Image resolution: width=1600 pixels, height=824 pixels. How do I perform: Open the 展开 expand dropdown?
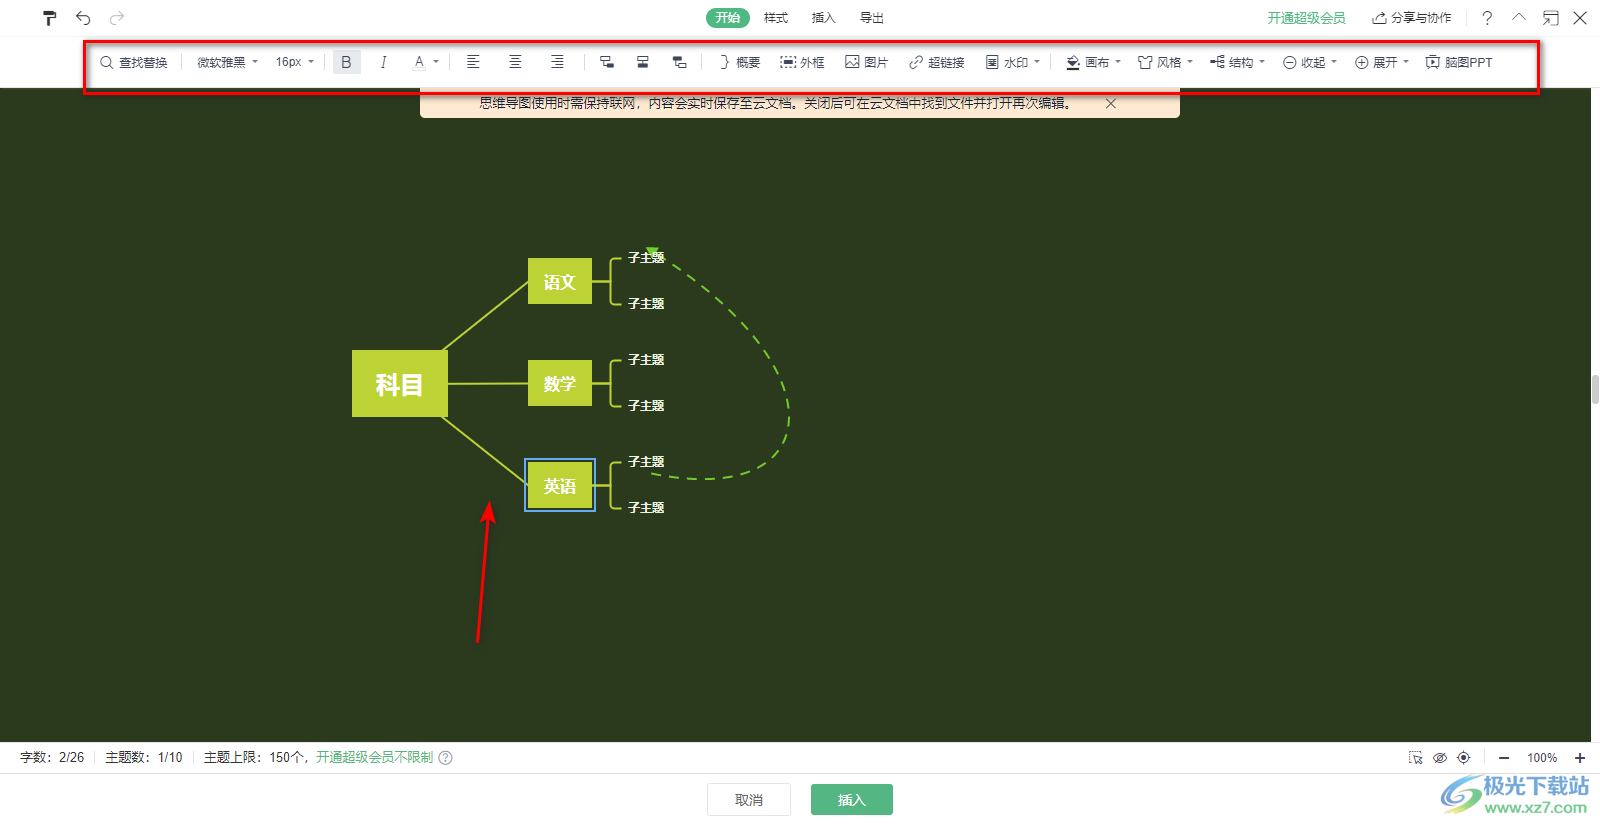tap(1381, 62)
